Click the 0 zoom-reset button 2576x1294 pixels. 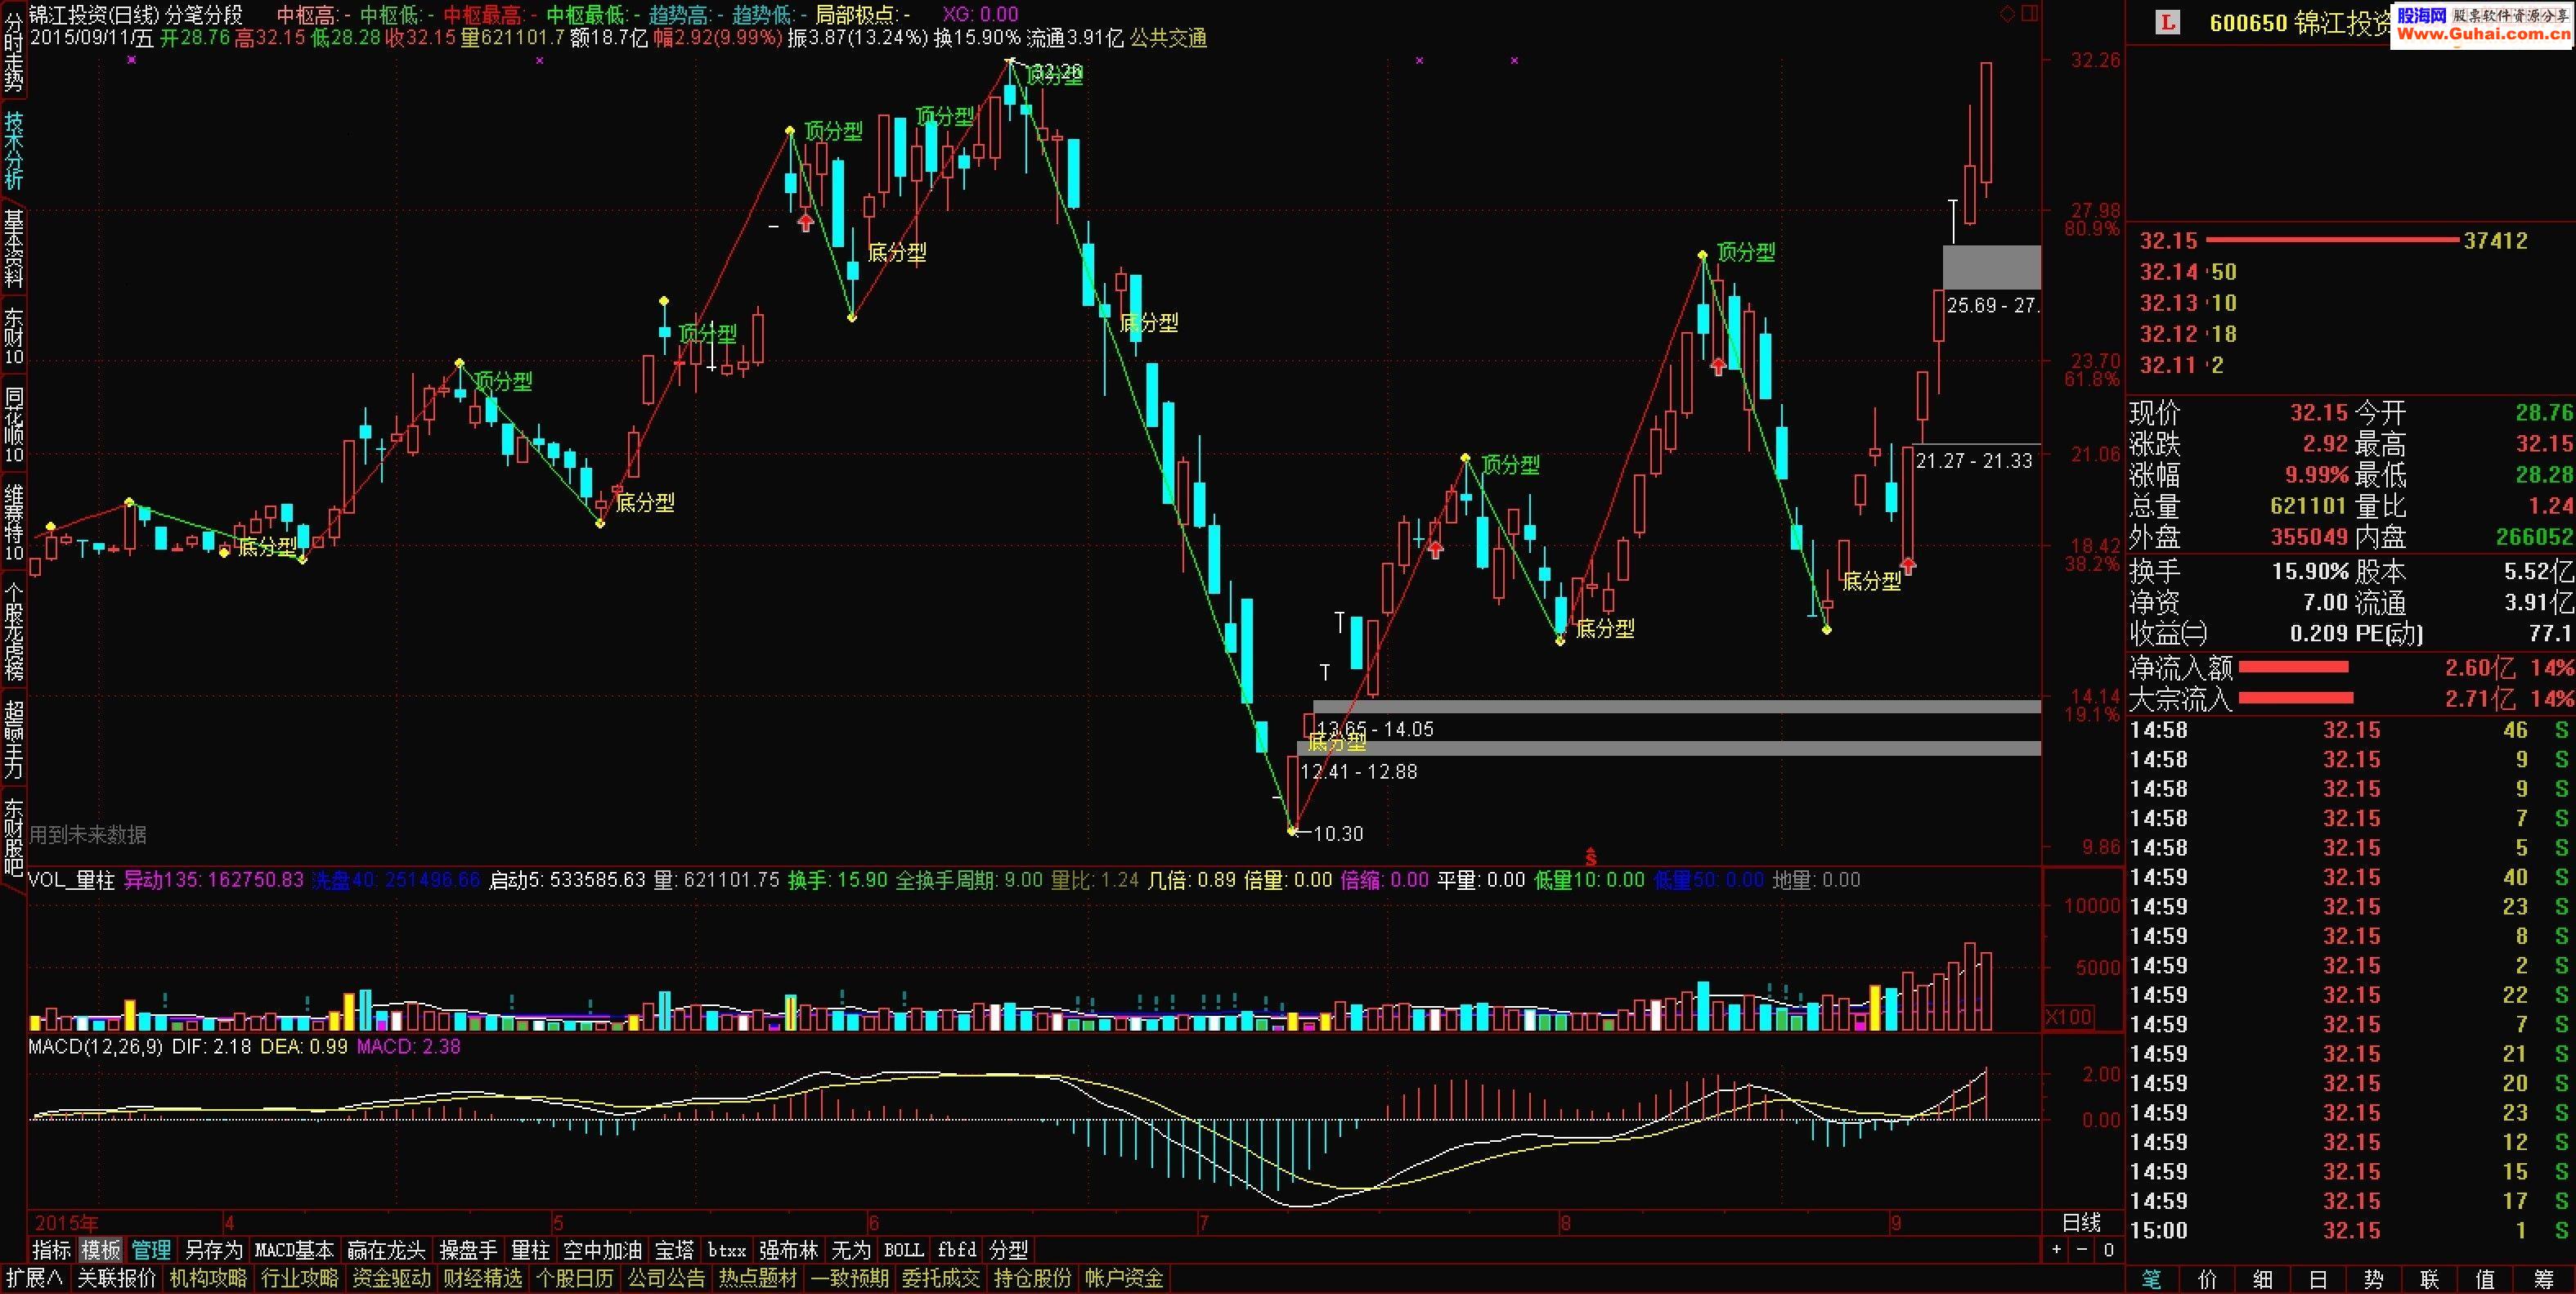(2108, 1250)
